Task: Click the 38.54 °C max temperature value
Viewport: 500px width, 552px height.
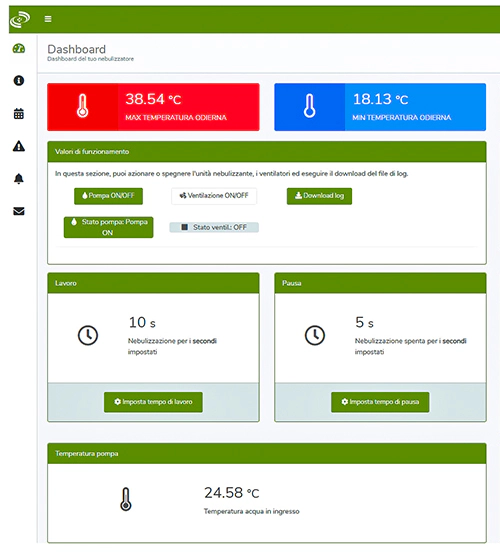Action: pos(154,99)
